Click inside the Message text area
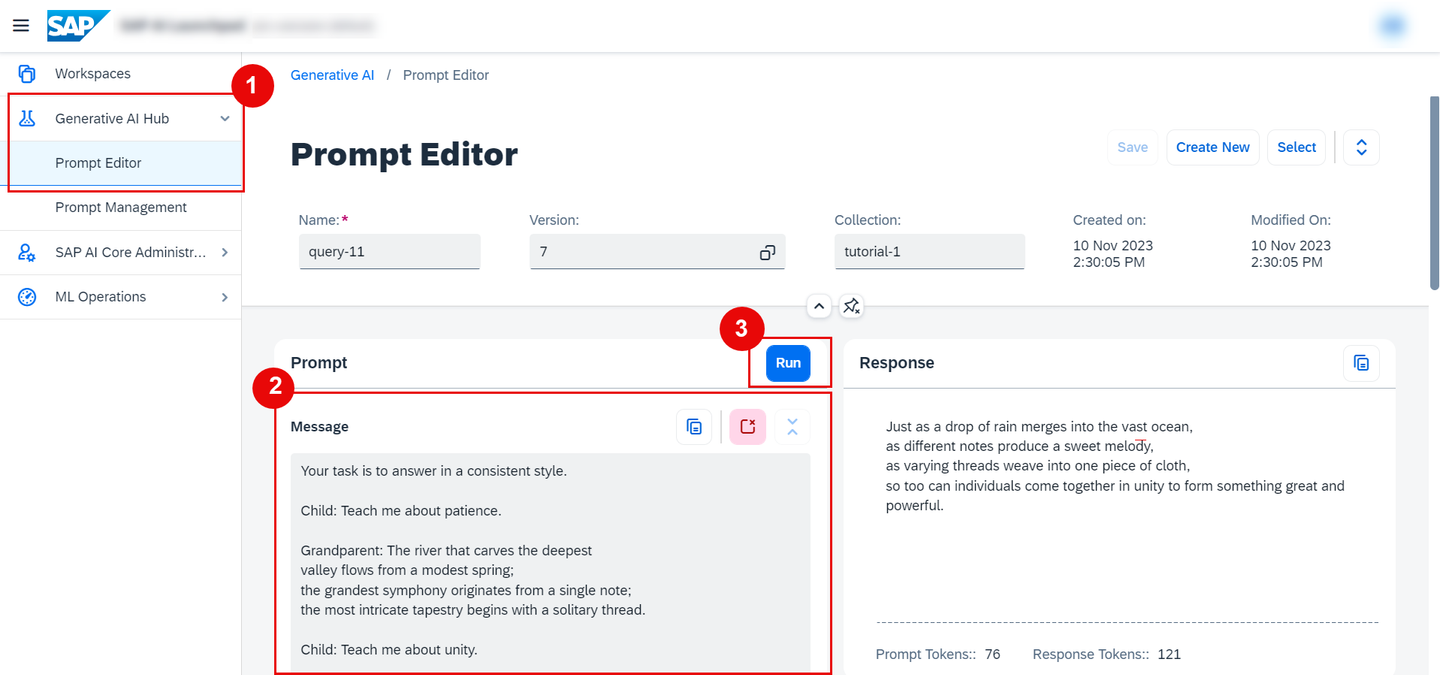 tap(550, 562)
